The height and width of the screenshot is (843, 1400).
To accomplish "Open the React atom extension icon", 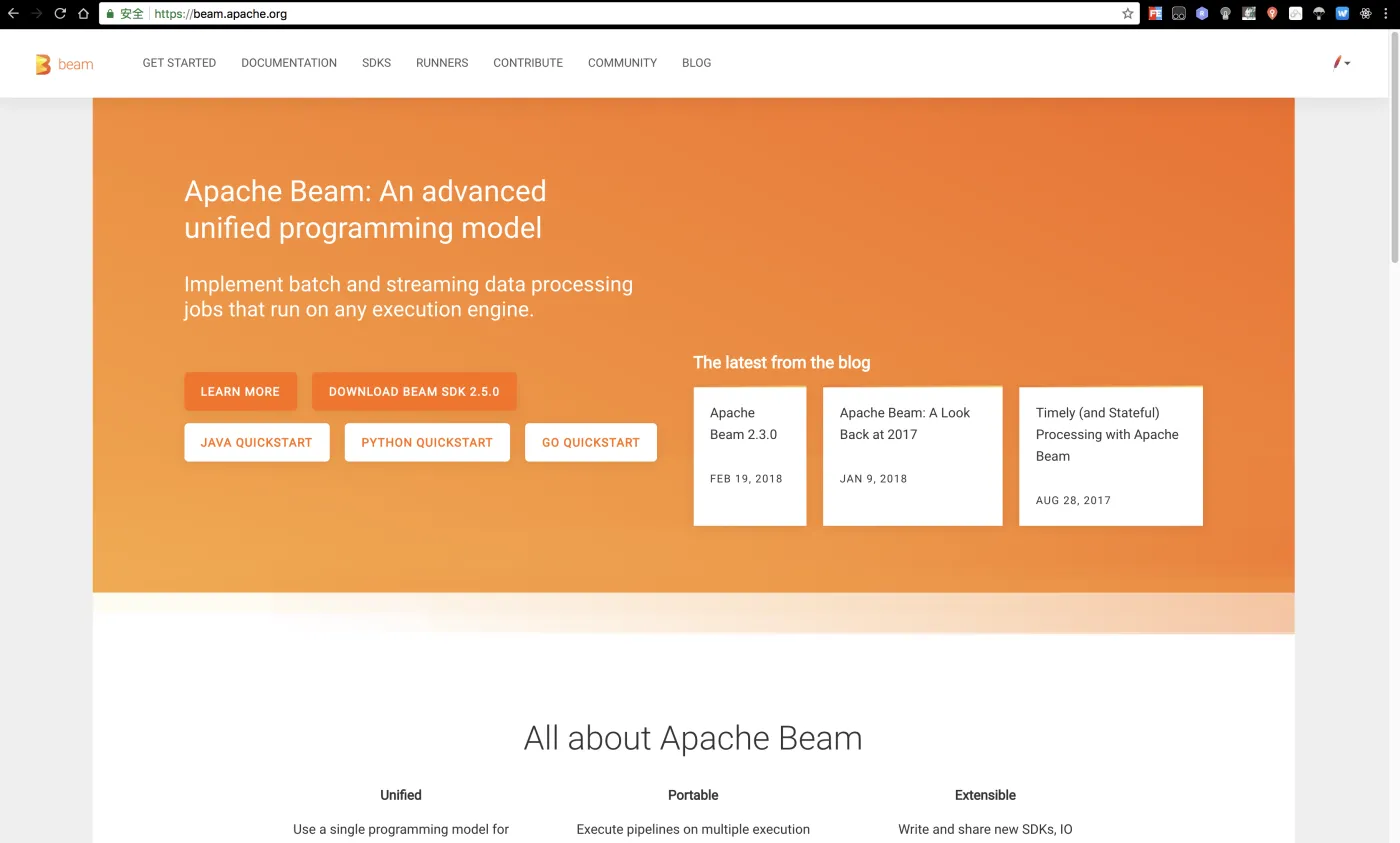I will pos(1366,14).
